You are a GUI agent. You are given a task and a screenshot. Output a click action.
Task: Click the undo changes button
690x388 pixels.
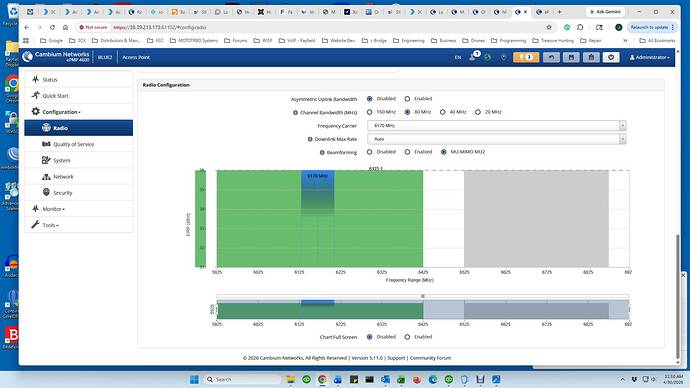point(551,57)
